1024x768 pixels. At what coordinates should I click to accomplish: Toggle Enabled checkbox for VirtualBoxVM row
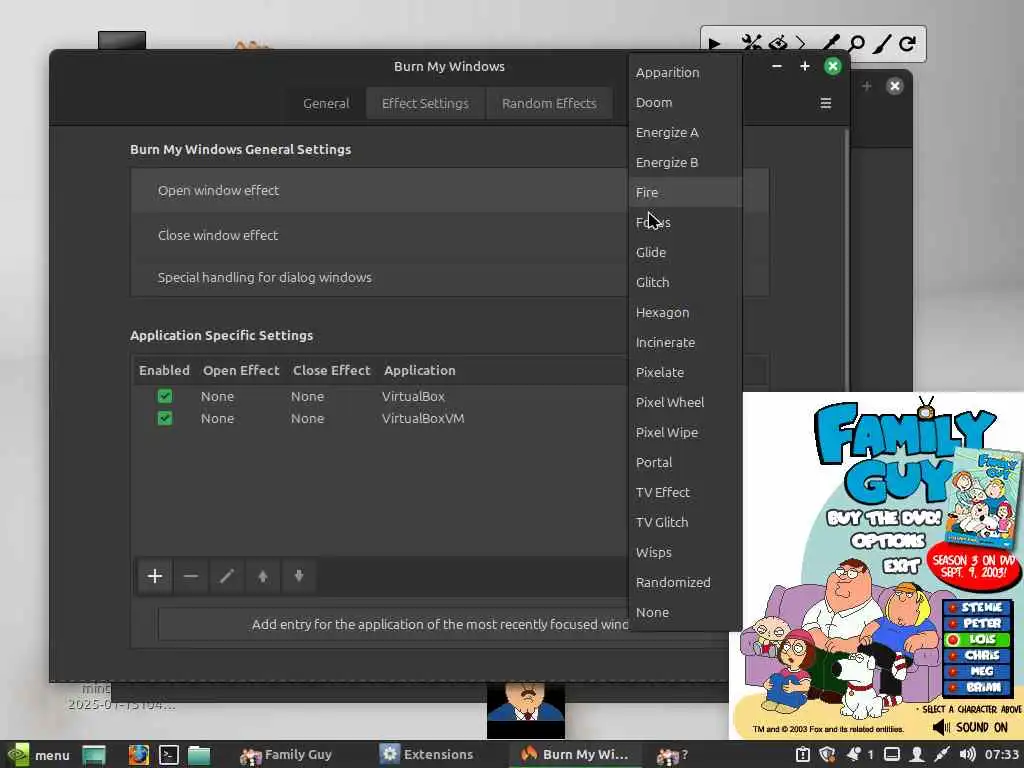[165, 418]
